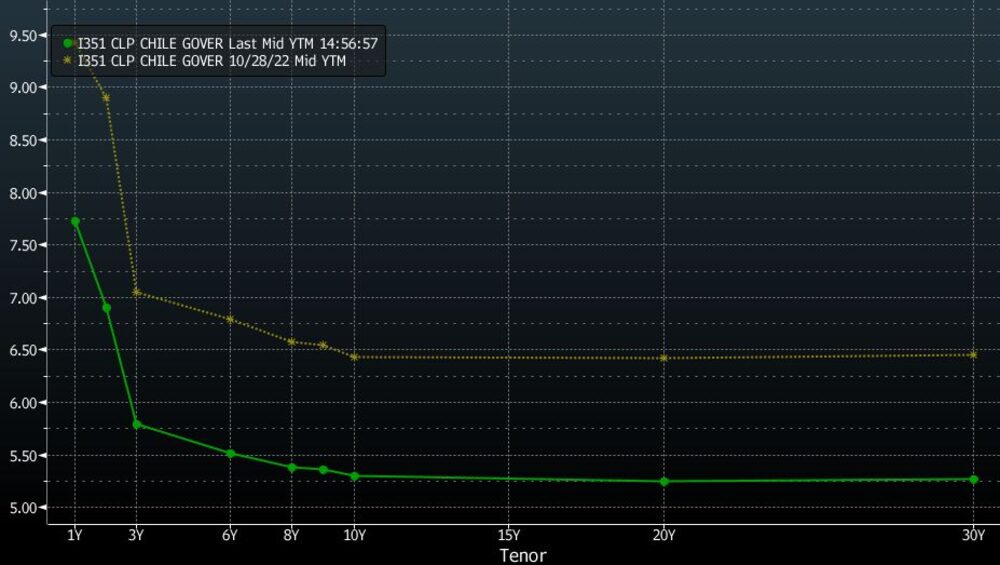The image size is (1000, 565).
Task: Click yellow dotted curve's 6Y point
Action: [x=230, y=319]
